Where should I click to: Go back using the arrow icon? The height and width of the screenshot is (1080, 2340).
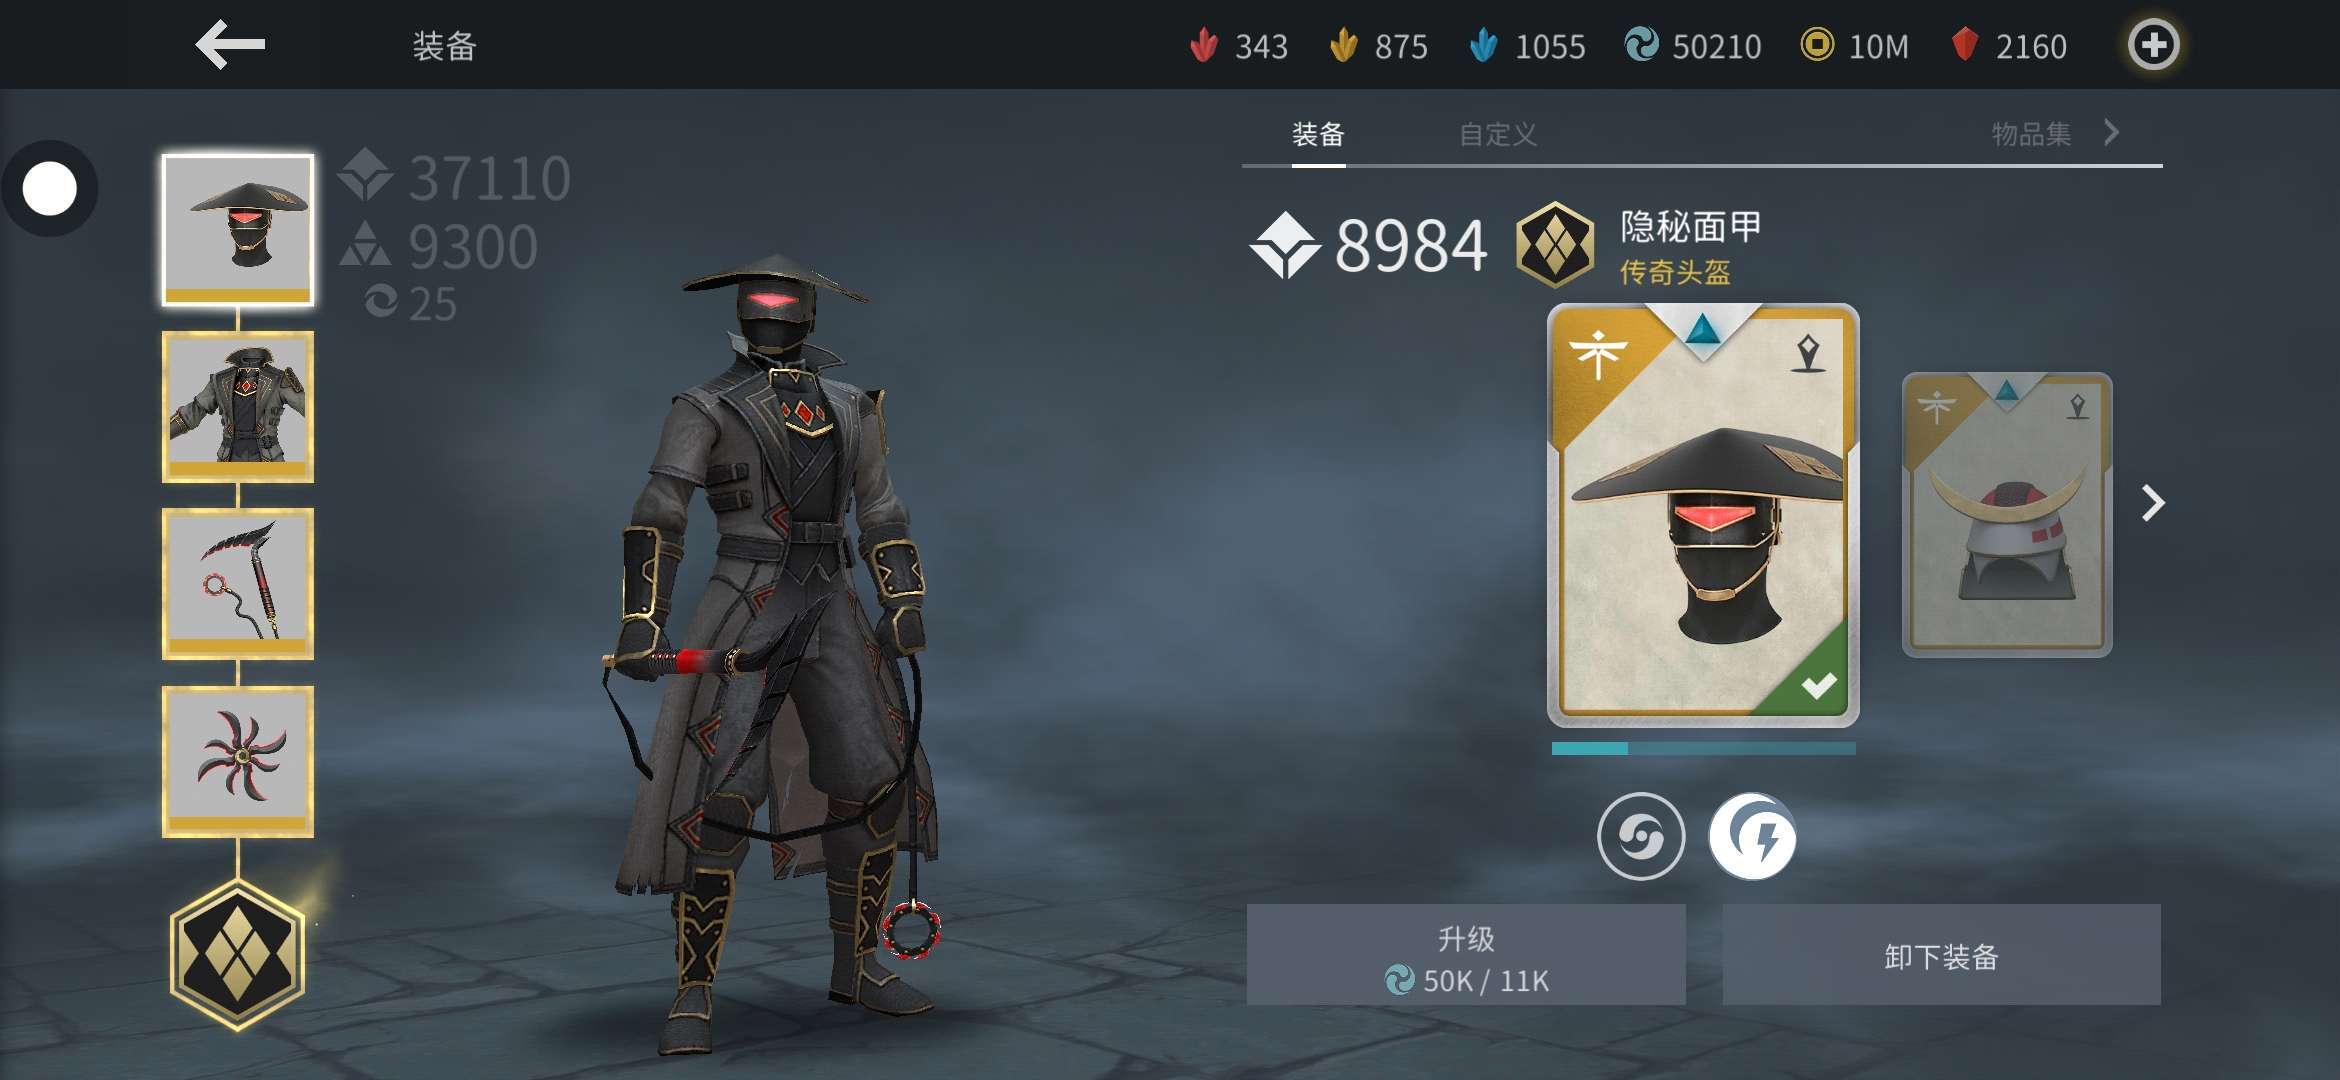230,45
